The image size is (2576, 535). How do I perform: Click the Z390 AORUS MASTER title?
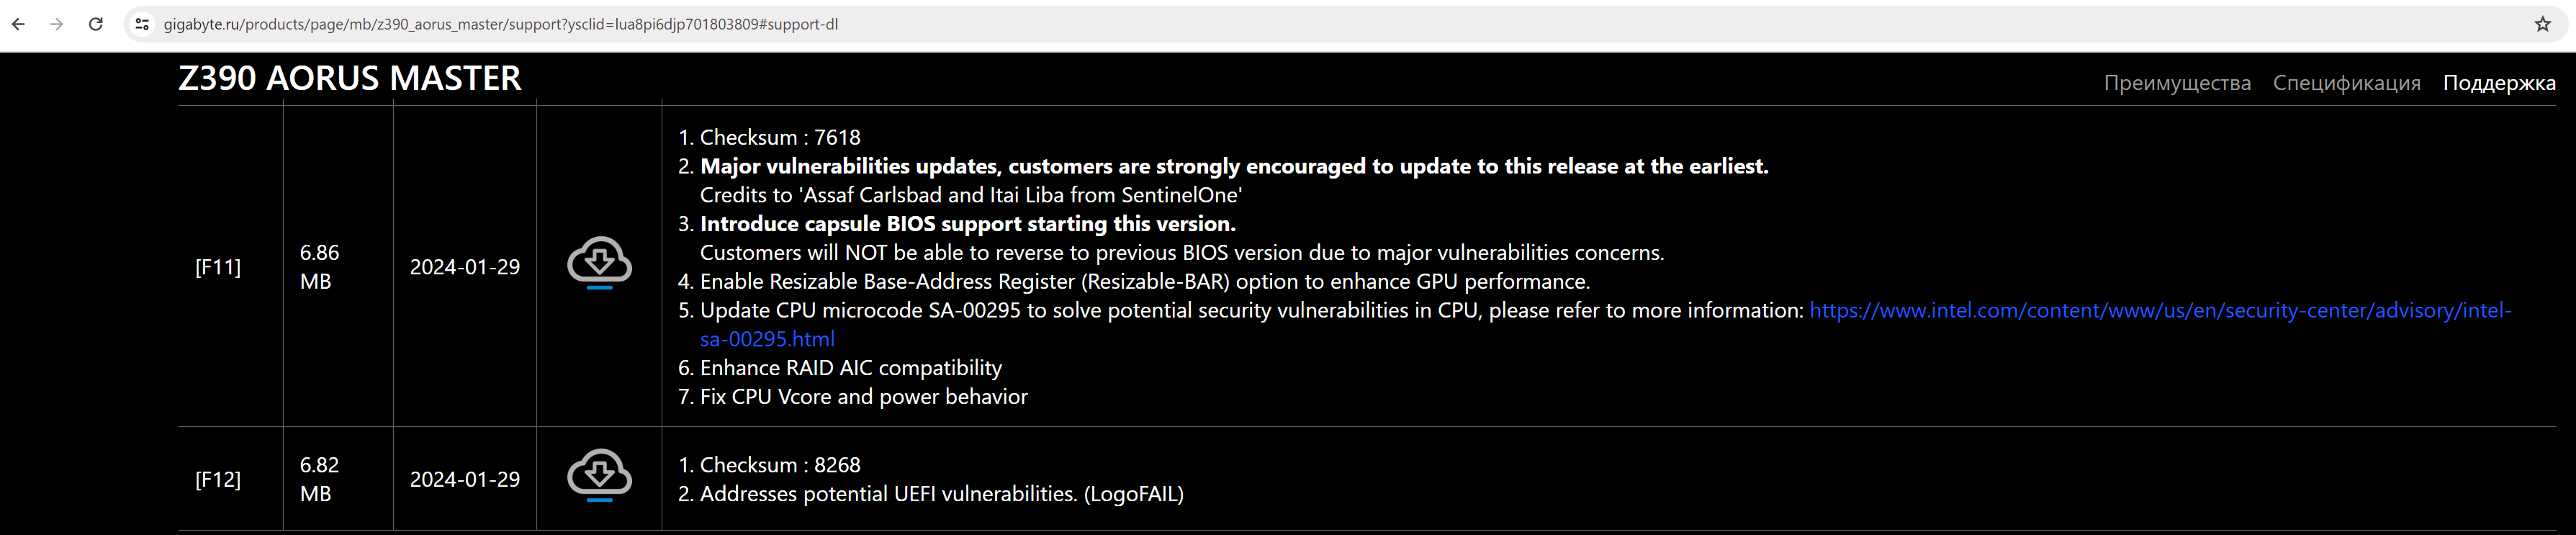point(350,78)
